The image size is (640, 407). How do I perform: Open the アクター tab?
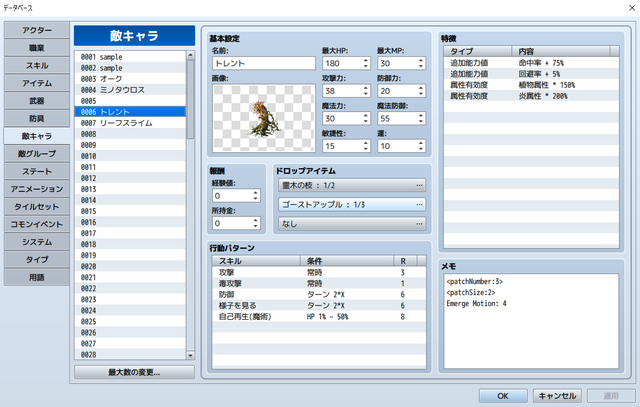37,31
